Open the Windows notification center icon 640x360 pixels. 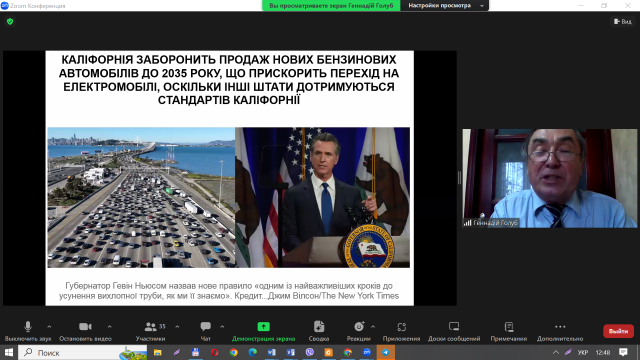click(623, 352)
